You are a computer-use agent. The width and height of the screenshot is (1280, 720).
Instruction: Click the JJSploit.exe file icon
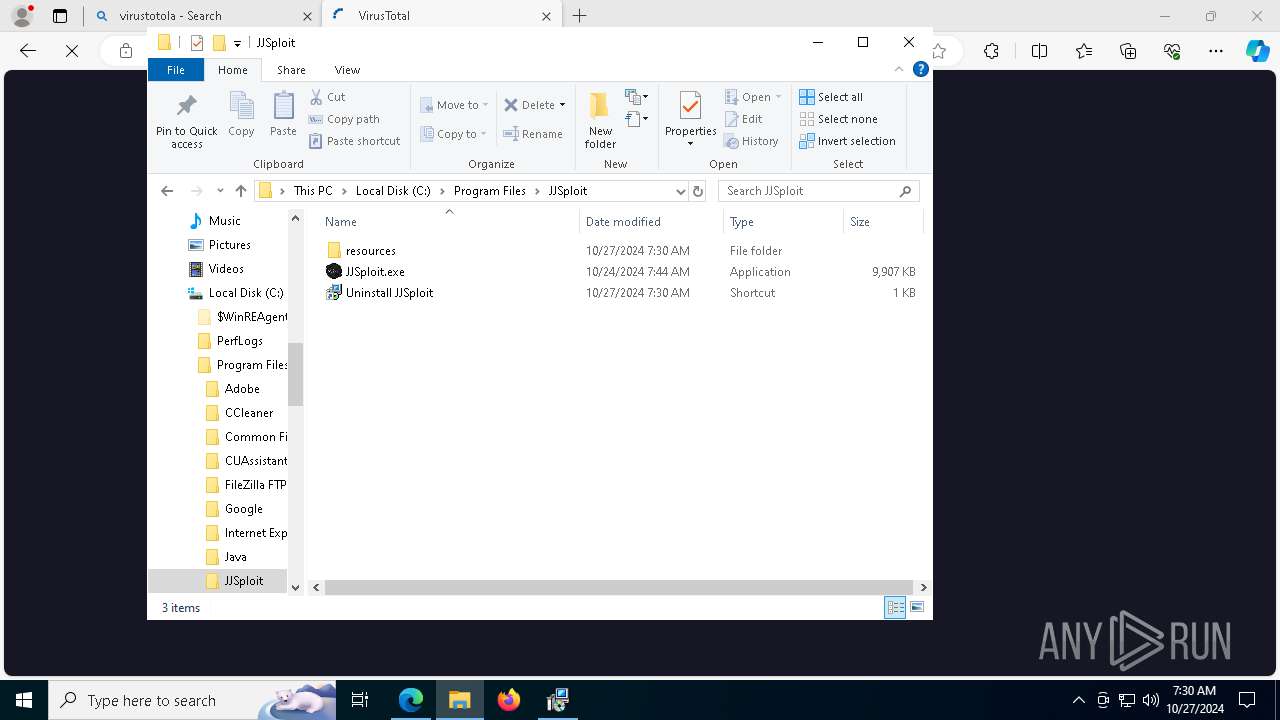coord(334,271)
